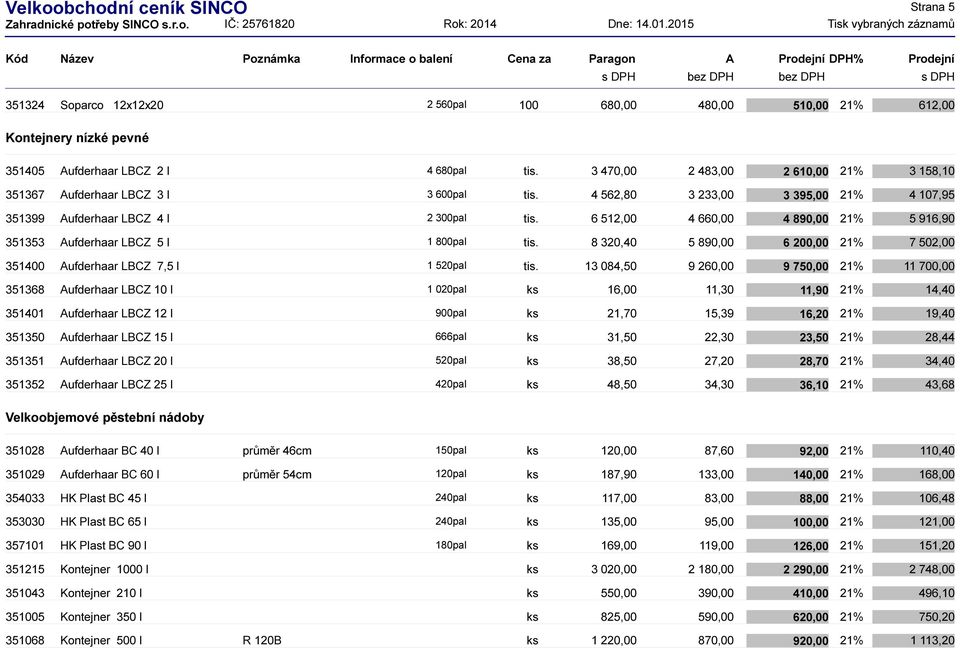This screenshot has width=960, height=648.
Task: Click the note 'průměr 46cm'
Action: (x=277, y=451)
